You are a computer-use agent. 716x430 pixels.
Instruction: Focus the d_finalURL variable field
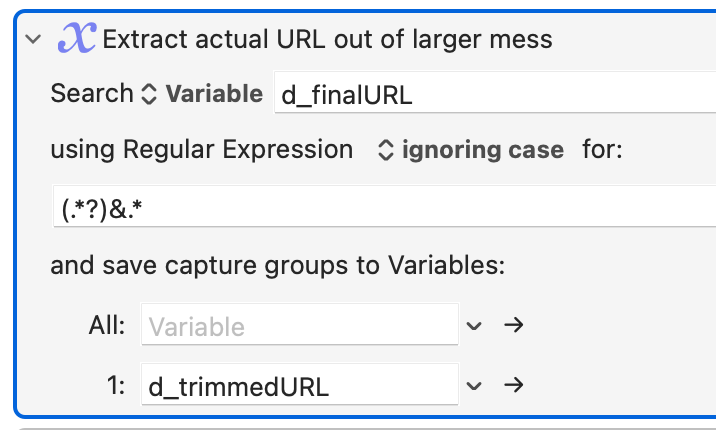(x=495, y=92)
